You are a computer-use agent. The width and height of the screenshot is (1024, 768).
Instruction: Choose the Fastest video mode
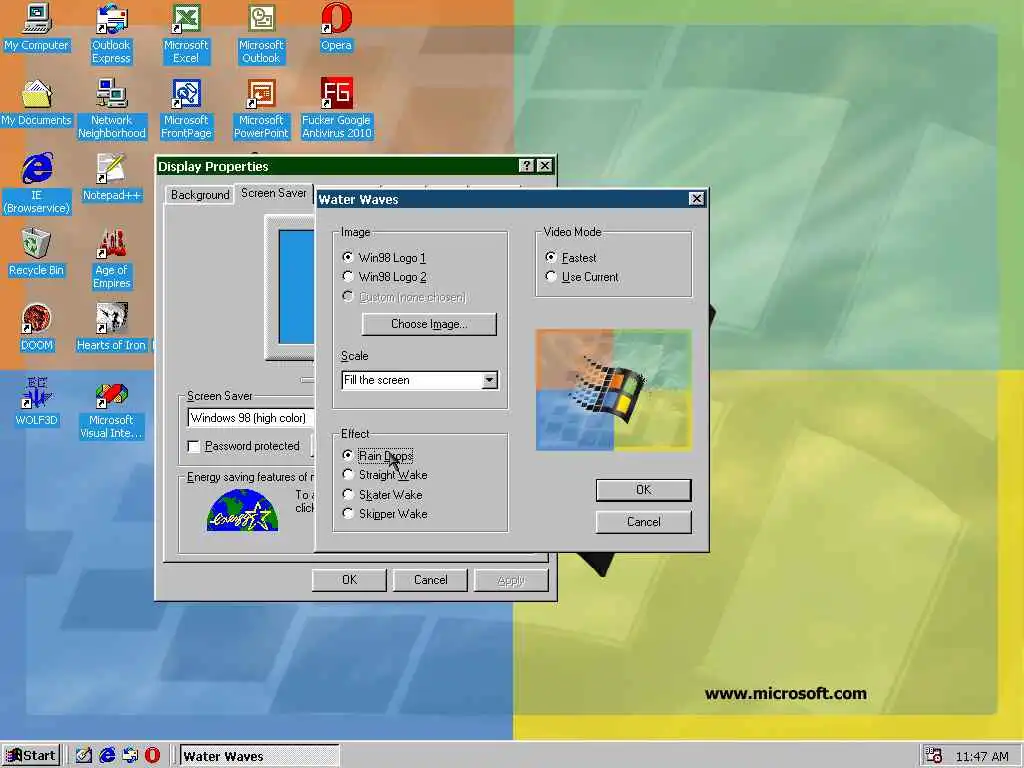[x=571, y=257]
